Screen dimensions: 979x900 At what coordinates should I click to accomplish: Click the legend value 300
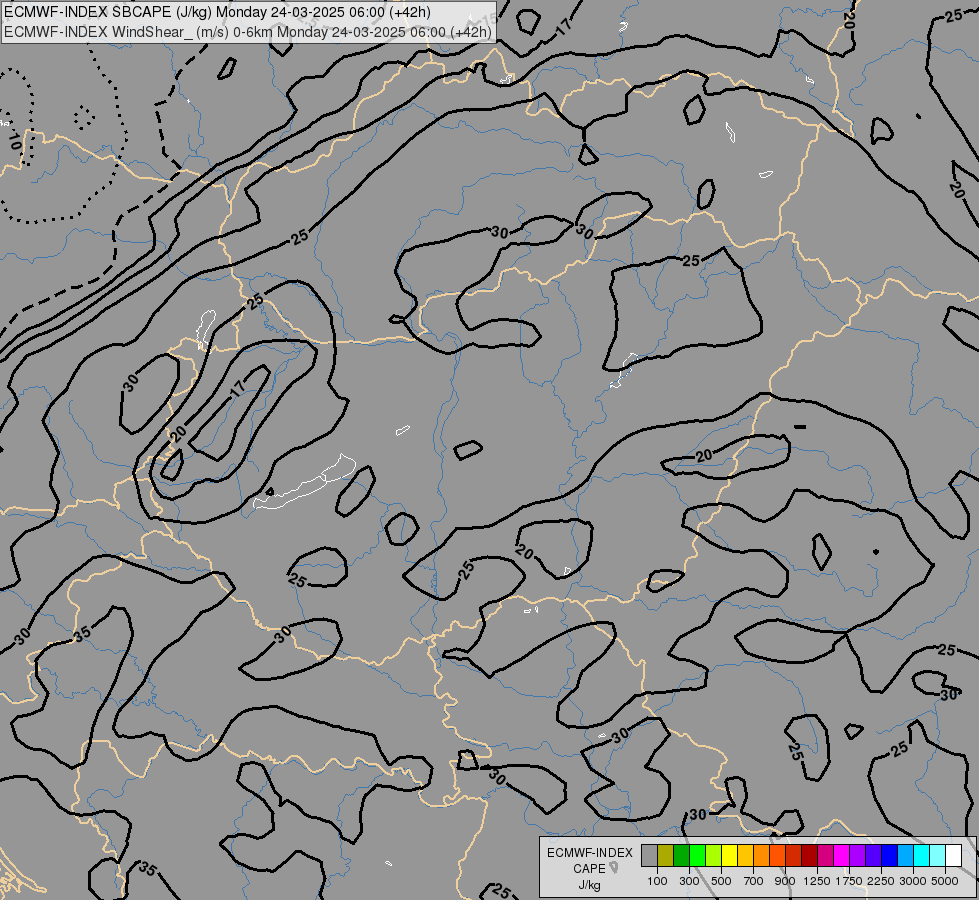click(689, 881)
